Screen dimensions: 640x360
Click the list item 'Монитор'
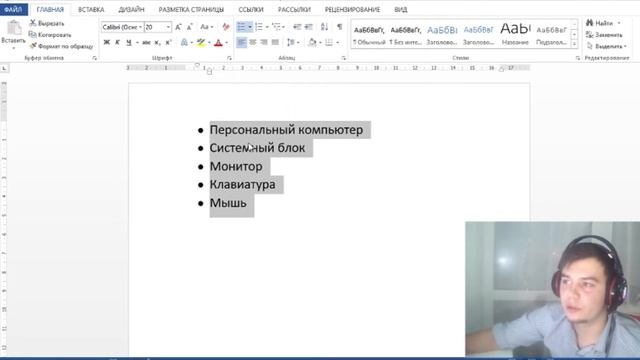click(x=236, y=167)
